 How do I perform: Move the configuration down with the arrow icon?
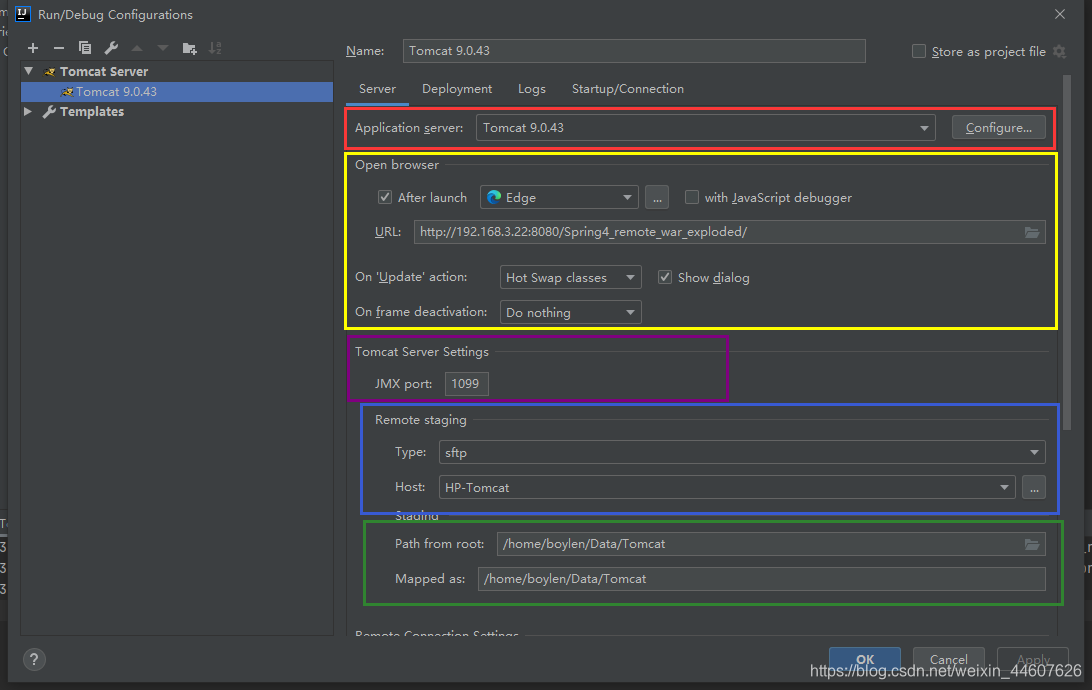[x=163, y=48]
